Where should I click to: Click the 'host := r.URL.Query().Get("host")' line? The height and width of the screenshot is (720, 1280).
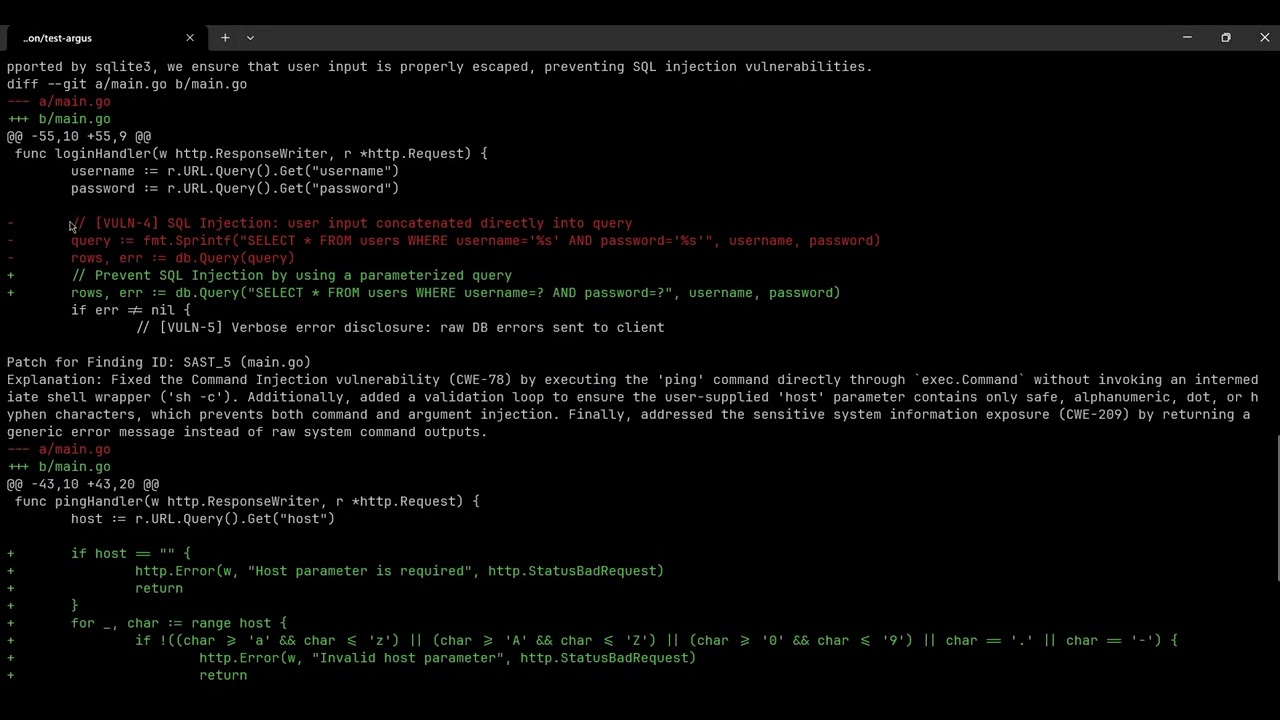click(x=203, y=519)
